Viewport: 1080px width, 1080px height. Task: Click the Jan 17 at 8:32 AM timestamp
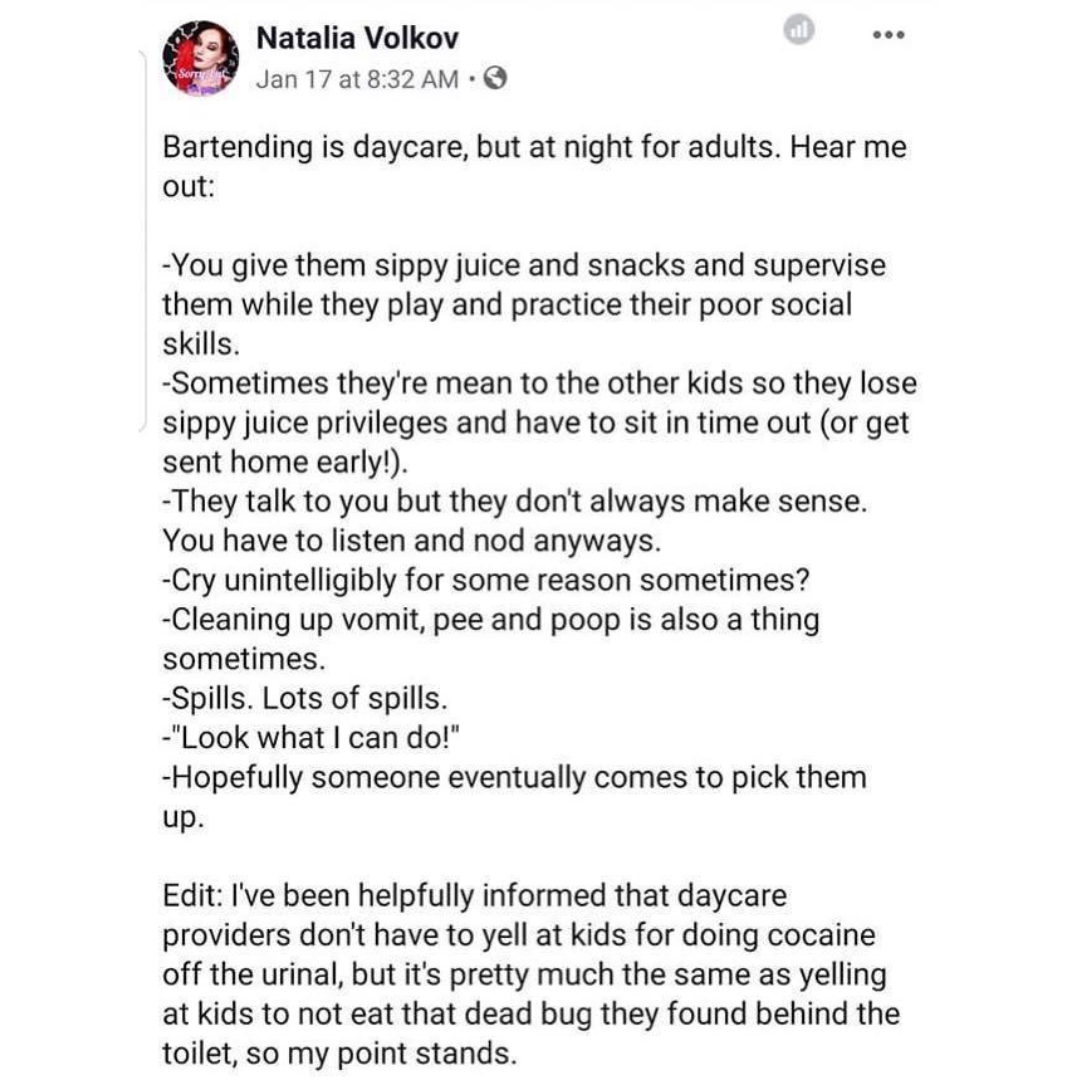point(357,79)
